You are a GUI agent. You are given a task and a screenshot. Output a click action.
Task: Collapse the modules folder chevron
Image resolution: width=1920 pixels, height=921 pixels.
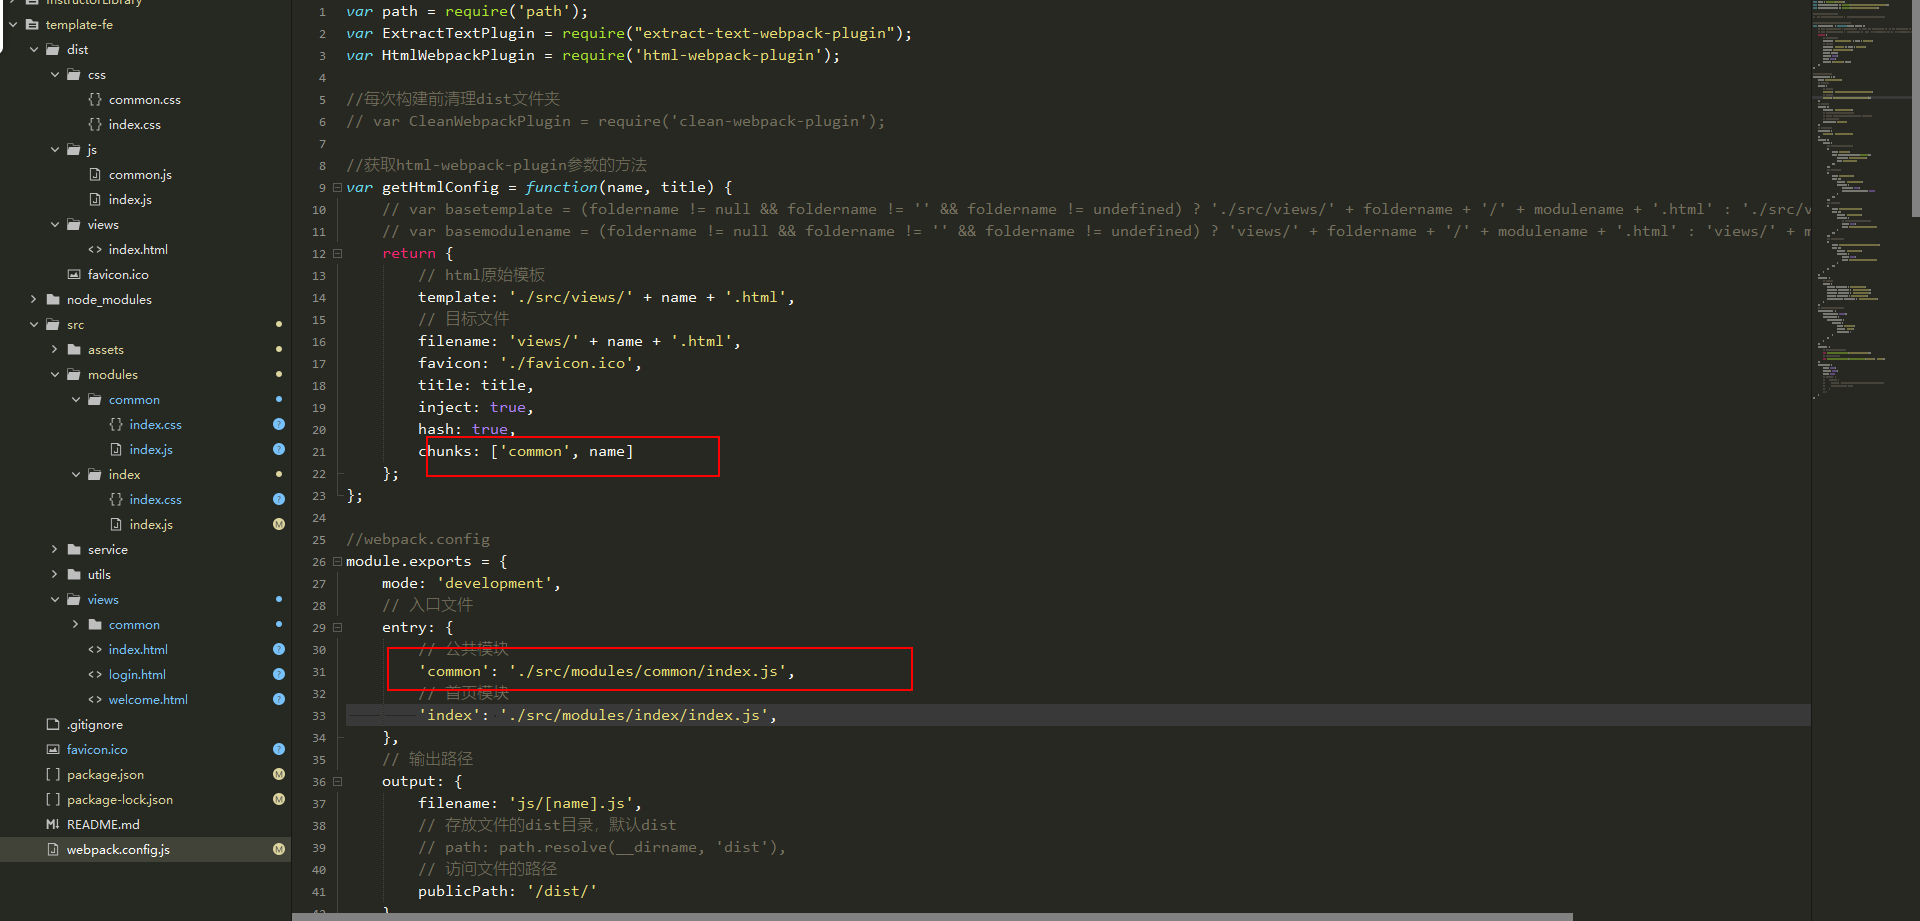click(55, 374)
